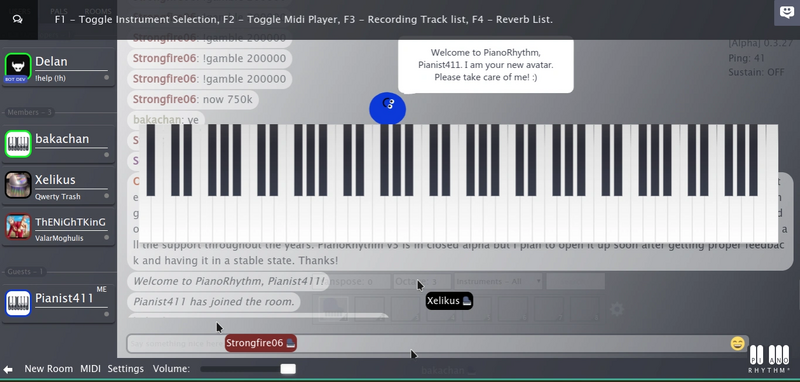Click the Pianist411 username in user list
The height and width of the screenshot is (382, 800).
(64, 298)
